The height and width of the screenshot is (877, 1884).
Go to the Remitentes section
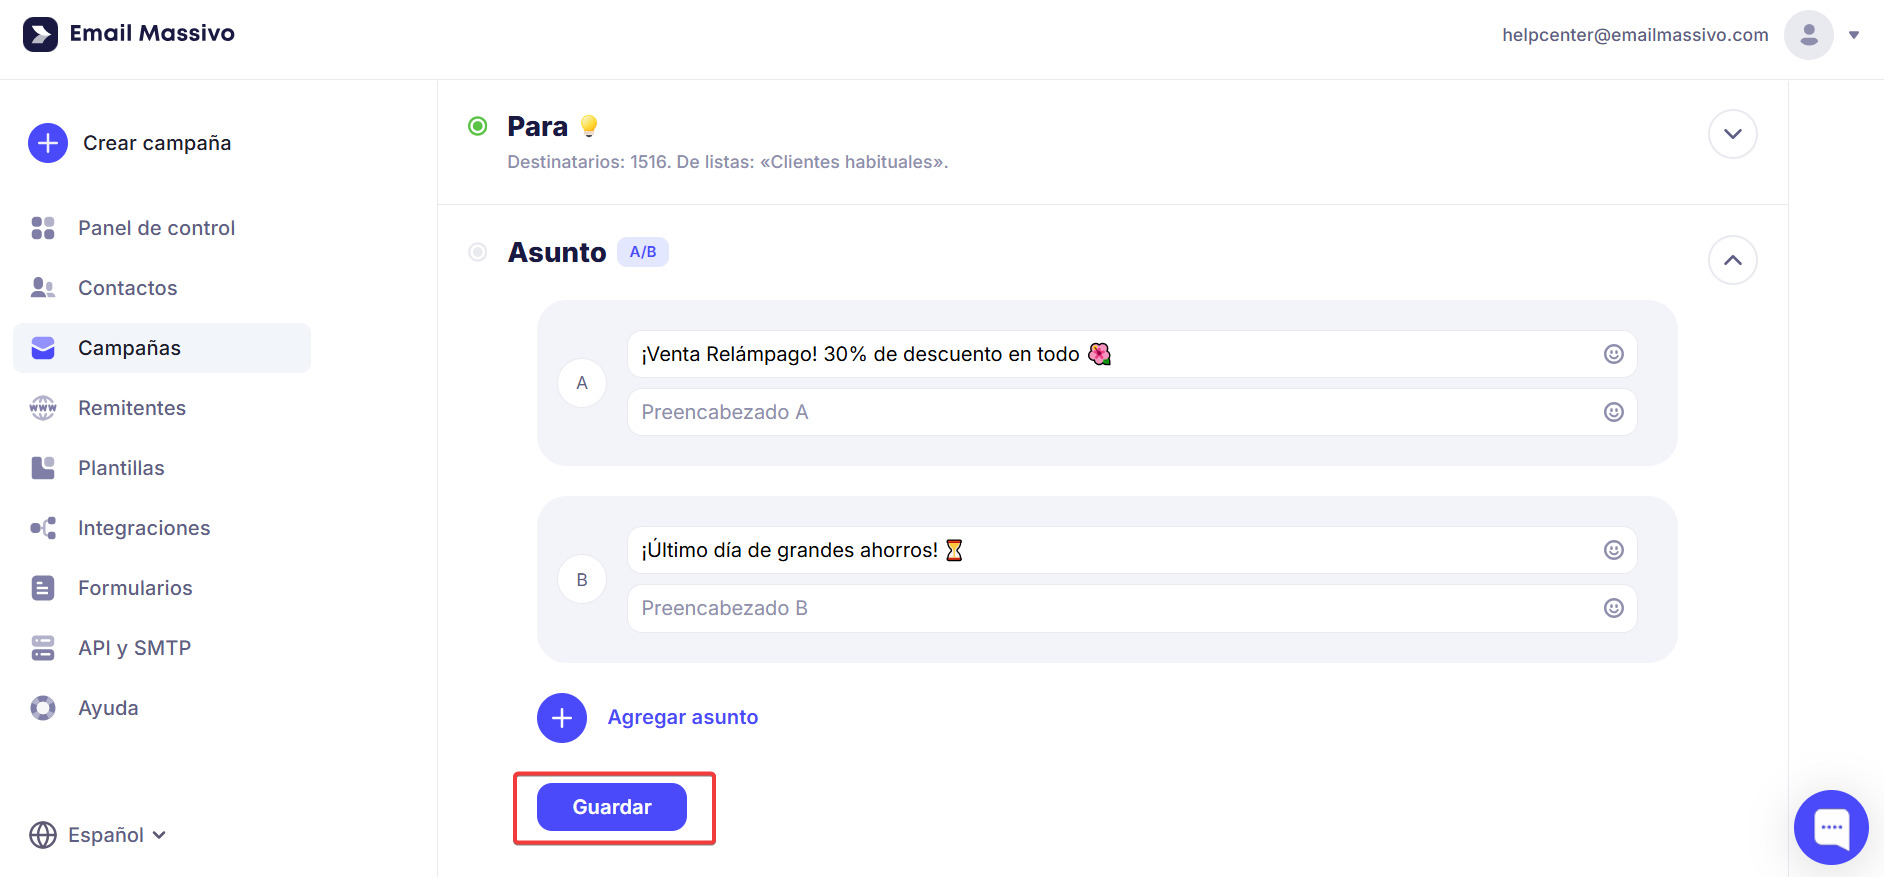(x=131, y=407)
